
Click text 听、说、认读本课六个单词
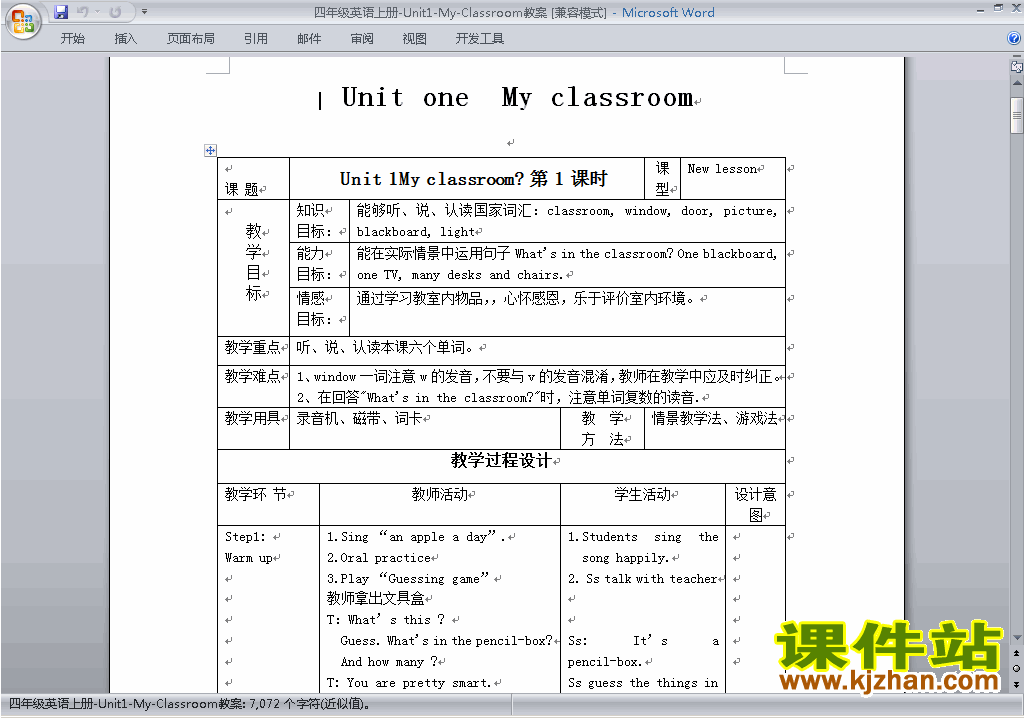[x=385, y=348]
